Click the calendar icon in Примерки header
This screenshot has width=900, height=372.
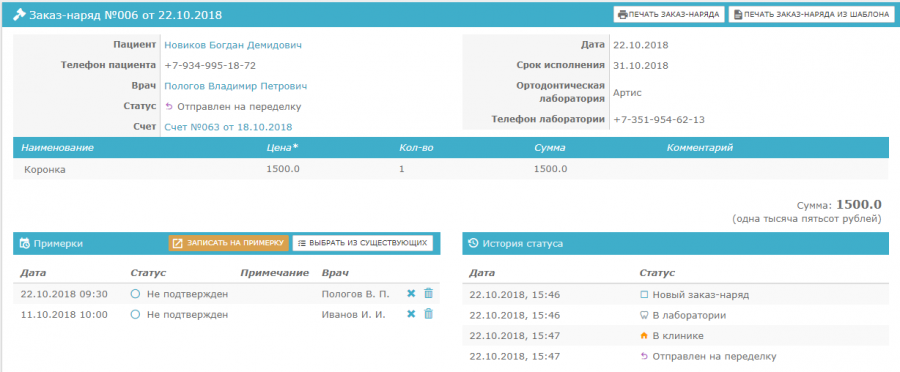(25, 243)
